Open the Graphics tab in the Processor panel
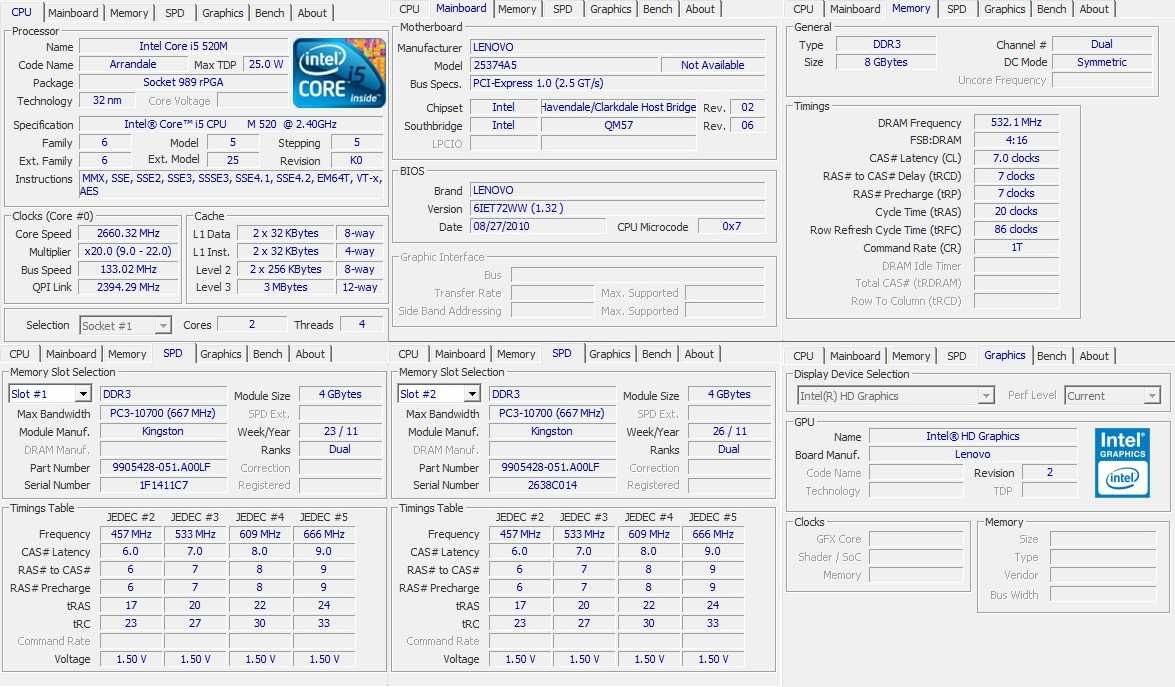Image resolution: width=1175 pixels, height=687 pixels. [223, 13]
